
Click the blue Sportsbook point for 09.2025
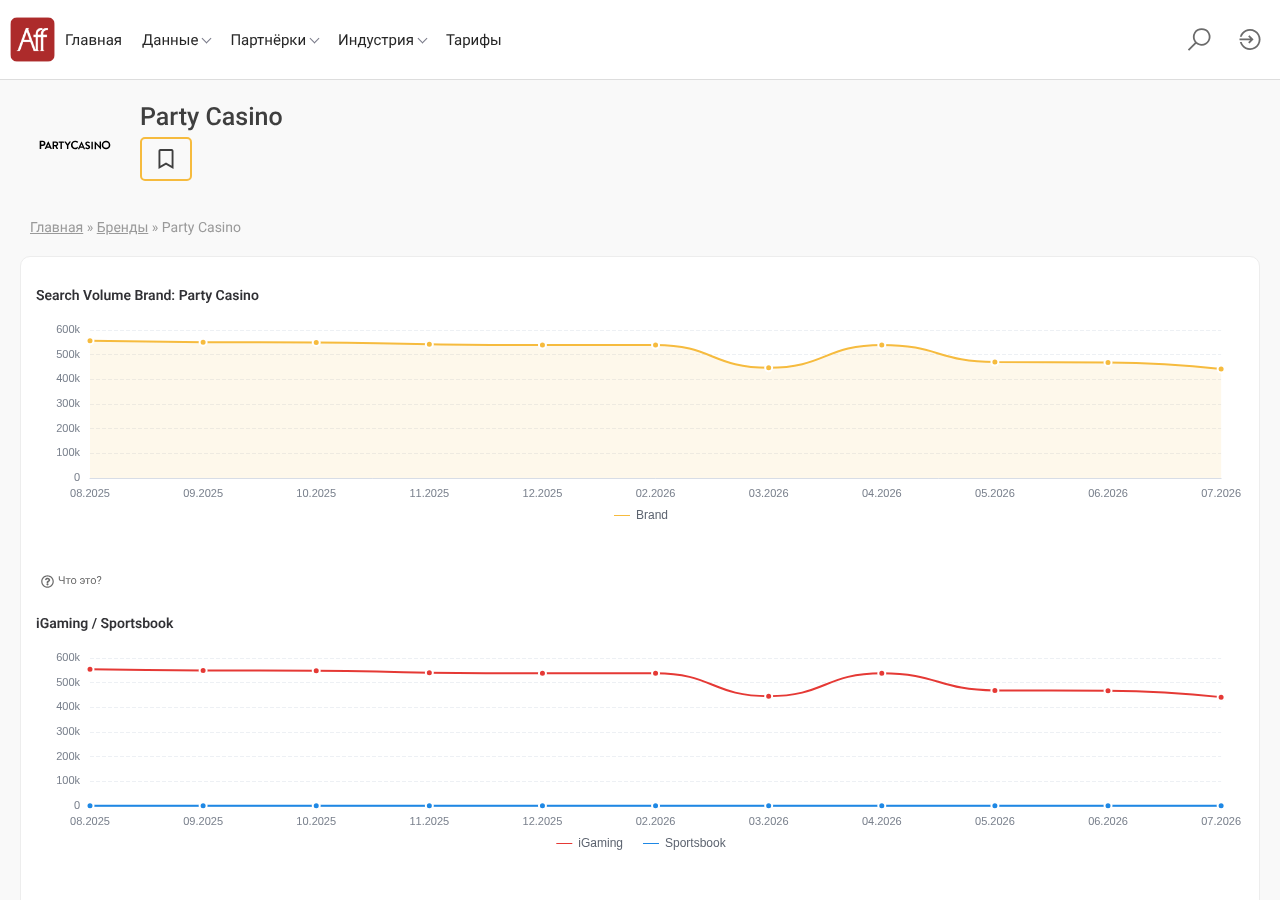click(203, 805)
